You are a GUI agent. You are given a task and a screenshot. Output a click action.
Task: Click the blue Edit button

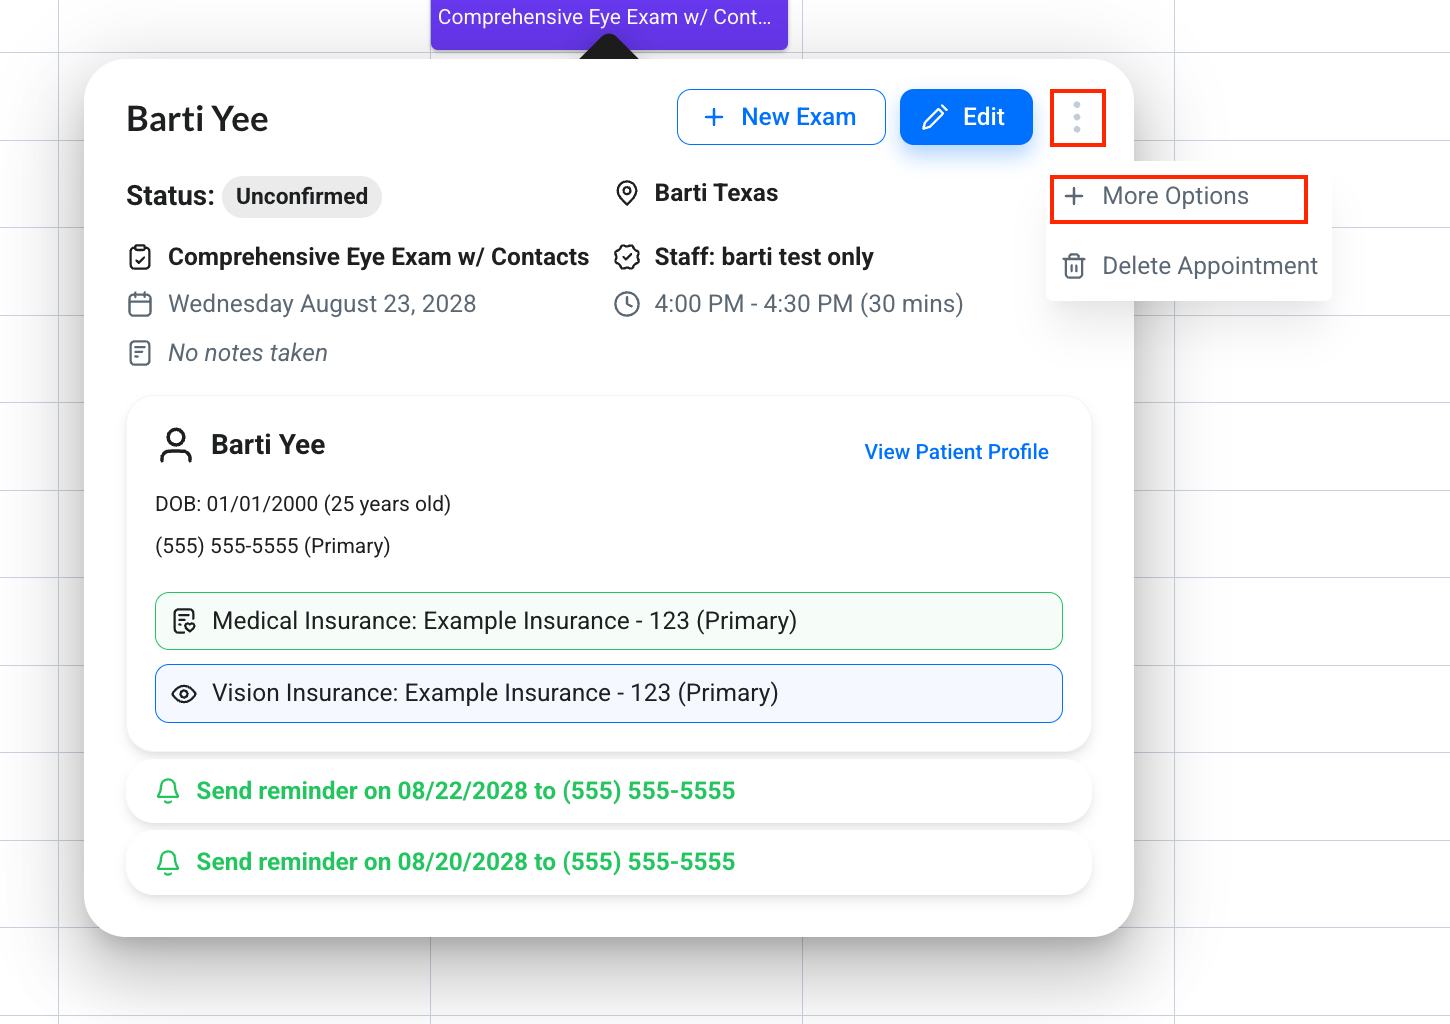pos(966,117)
